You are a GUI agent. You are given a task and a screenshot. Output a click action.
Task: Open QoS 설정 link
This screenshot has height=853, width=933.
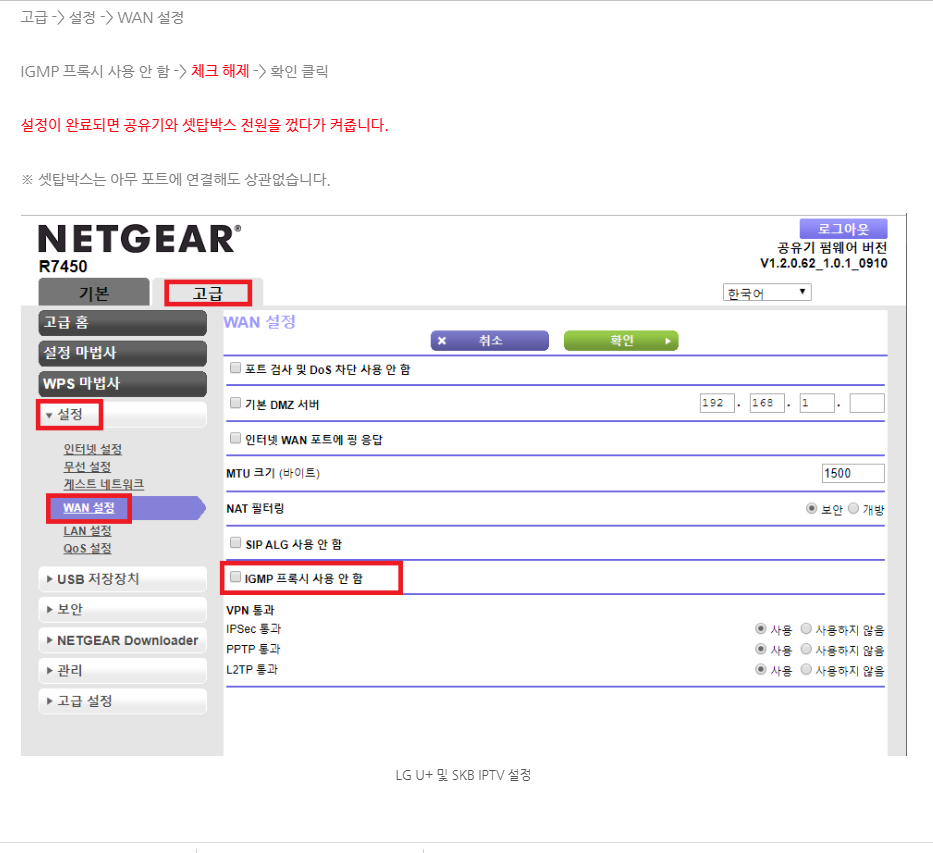click(x=87, y=548)
